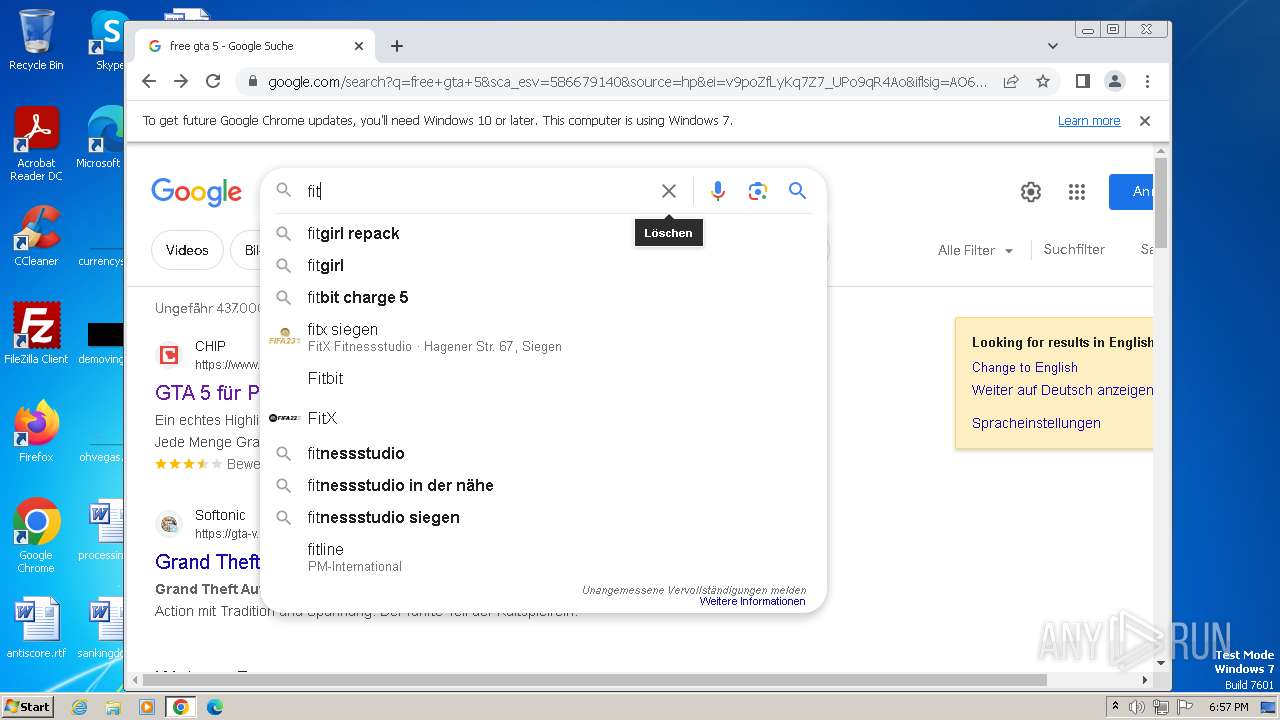Bookmark this page with the star icon
1280x720 pixels.
click(x=1043, y=81)
